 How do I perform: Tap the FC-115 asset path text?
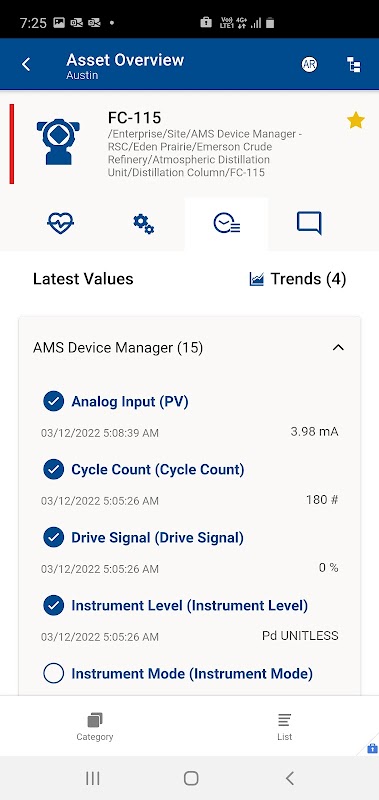click(x=205, y=153)
